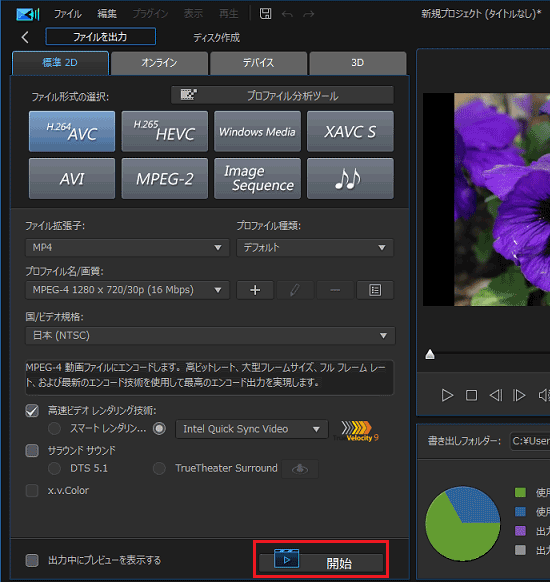Select the audio music notes format
This screenshot has height=582, width=550.
coord(350,179)
